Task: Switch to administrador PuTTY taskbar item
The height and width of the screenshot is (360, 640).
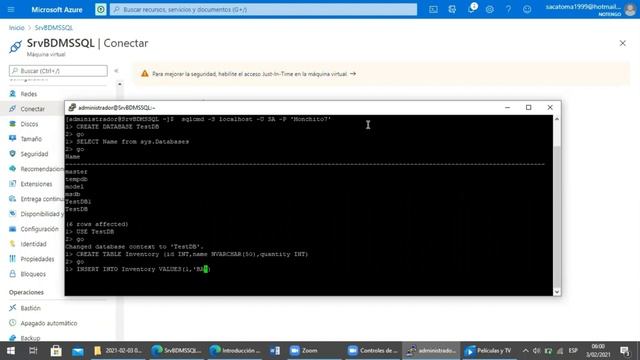Action: click(432, 351)
